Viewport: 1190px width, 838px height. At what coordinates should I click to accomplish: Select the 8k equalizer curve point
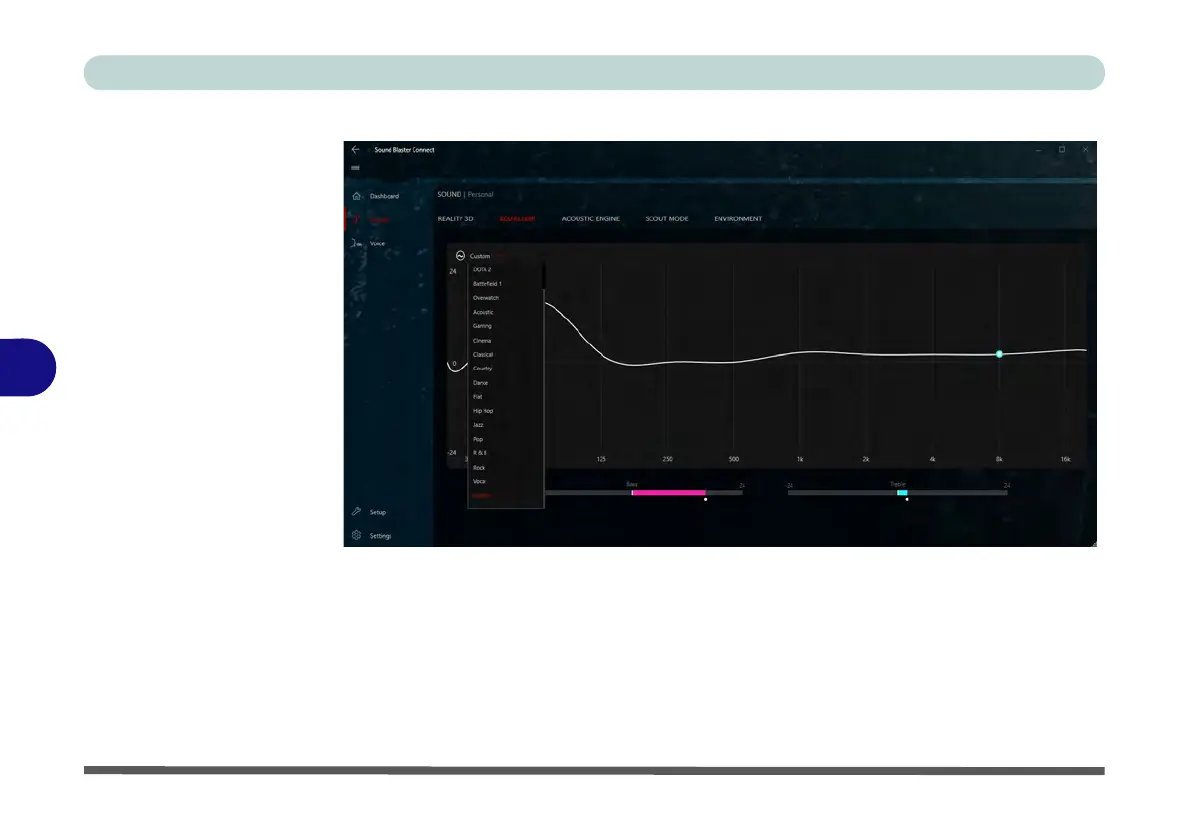click(1000, 354)
